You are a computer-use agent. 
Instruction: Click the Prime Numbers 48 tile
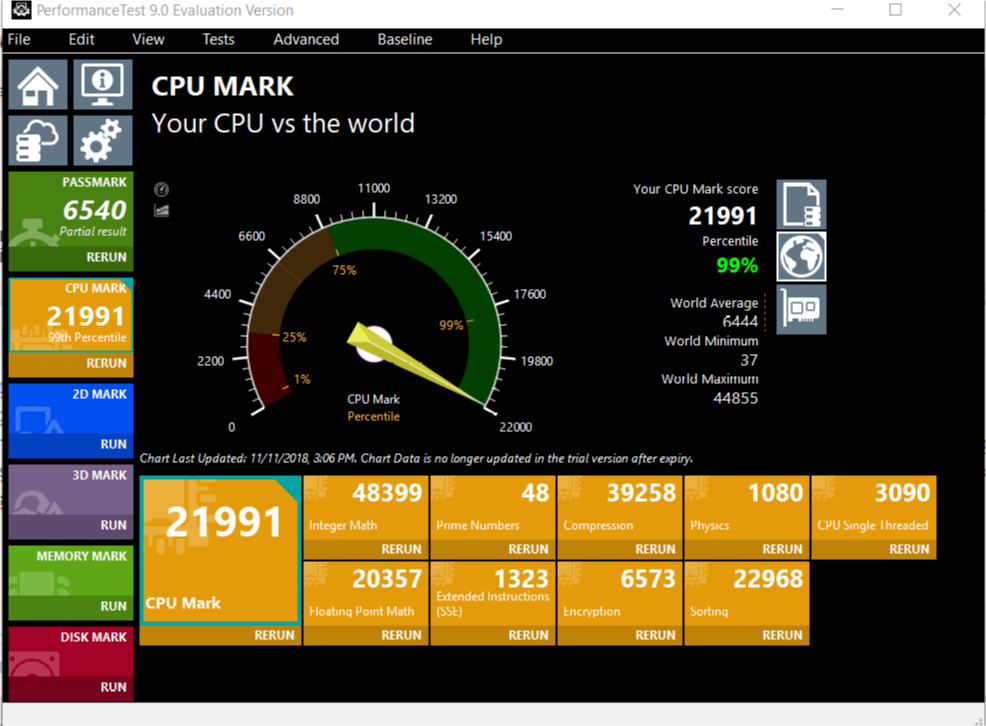pos(493,508)
